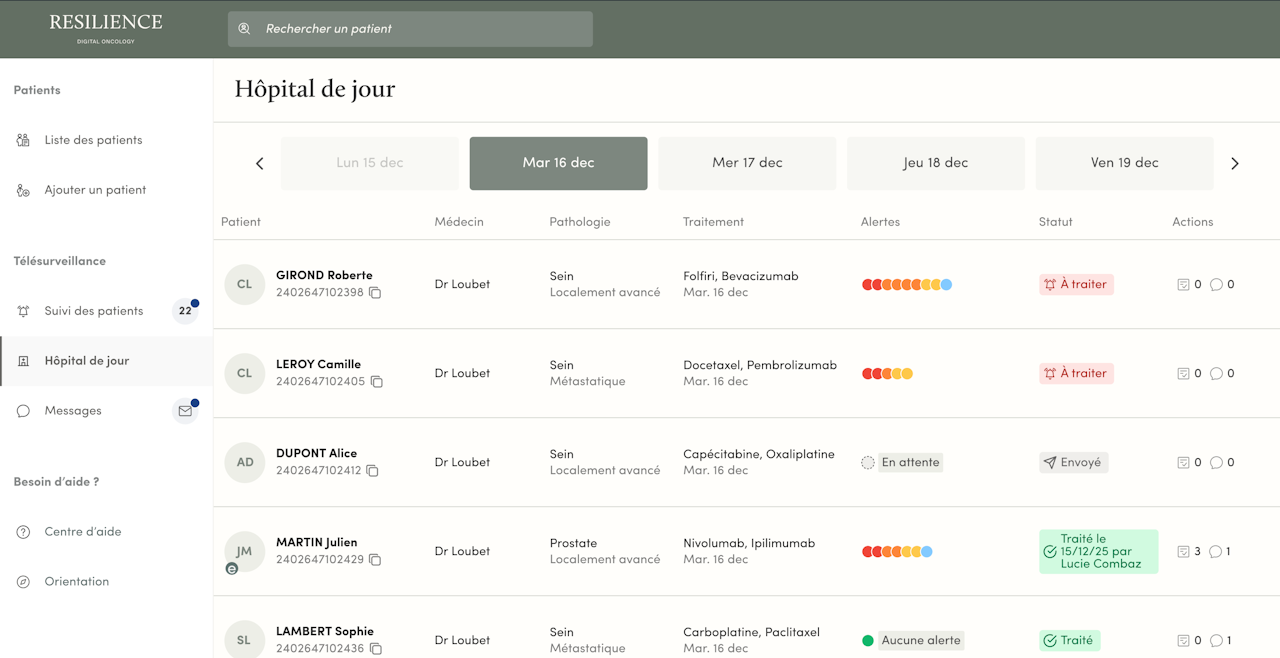This screenshot has width=1280, height=658.
Task: Open notes icon in LEROY Camille's actions
Action: [x=1184, y=373]
